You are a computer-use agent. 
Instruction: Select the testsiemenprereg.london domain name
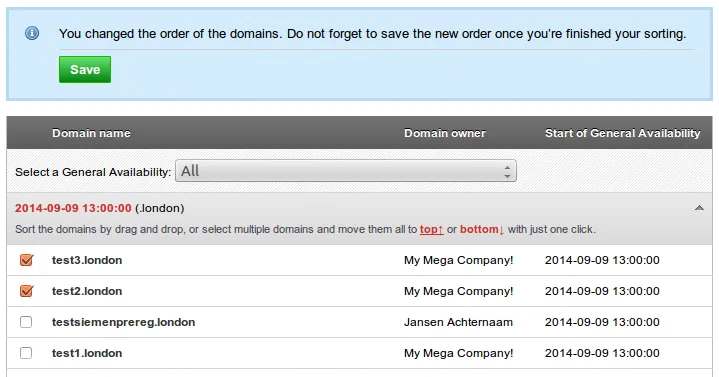pos(123,322)
